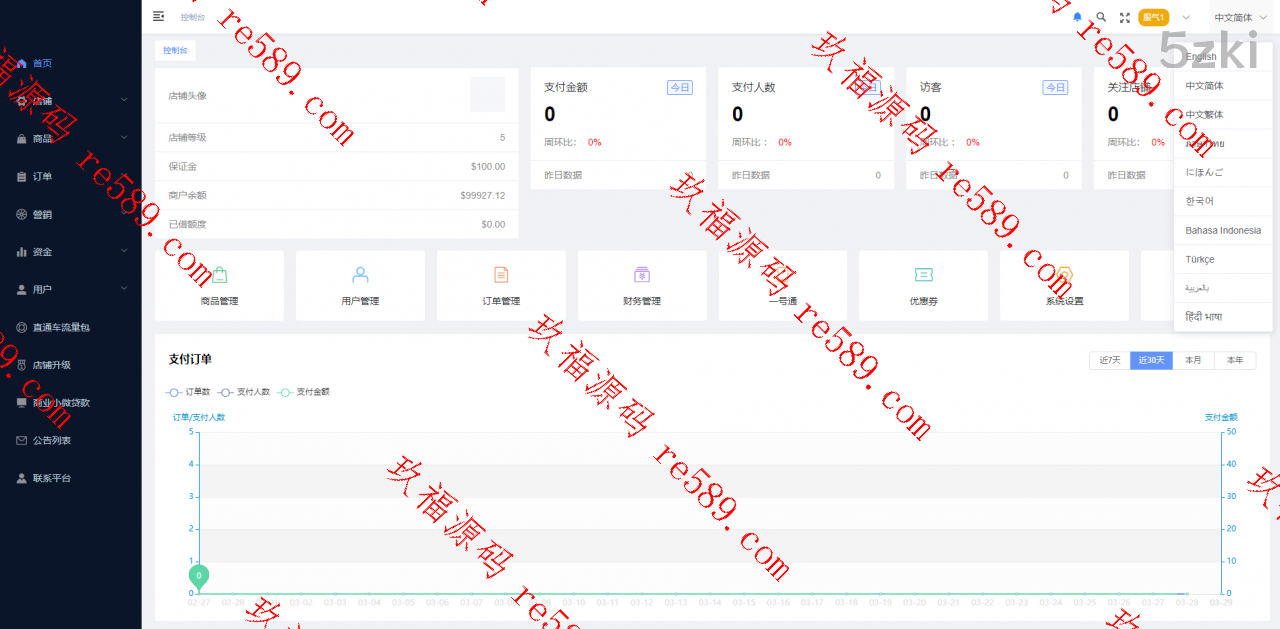Viewport: 1280px width, 629px height.
Task: Open search with the magnifier icon
Action: pyautogui.click(x=1101, y=17)
